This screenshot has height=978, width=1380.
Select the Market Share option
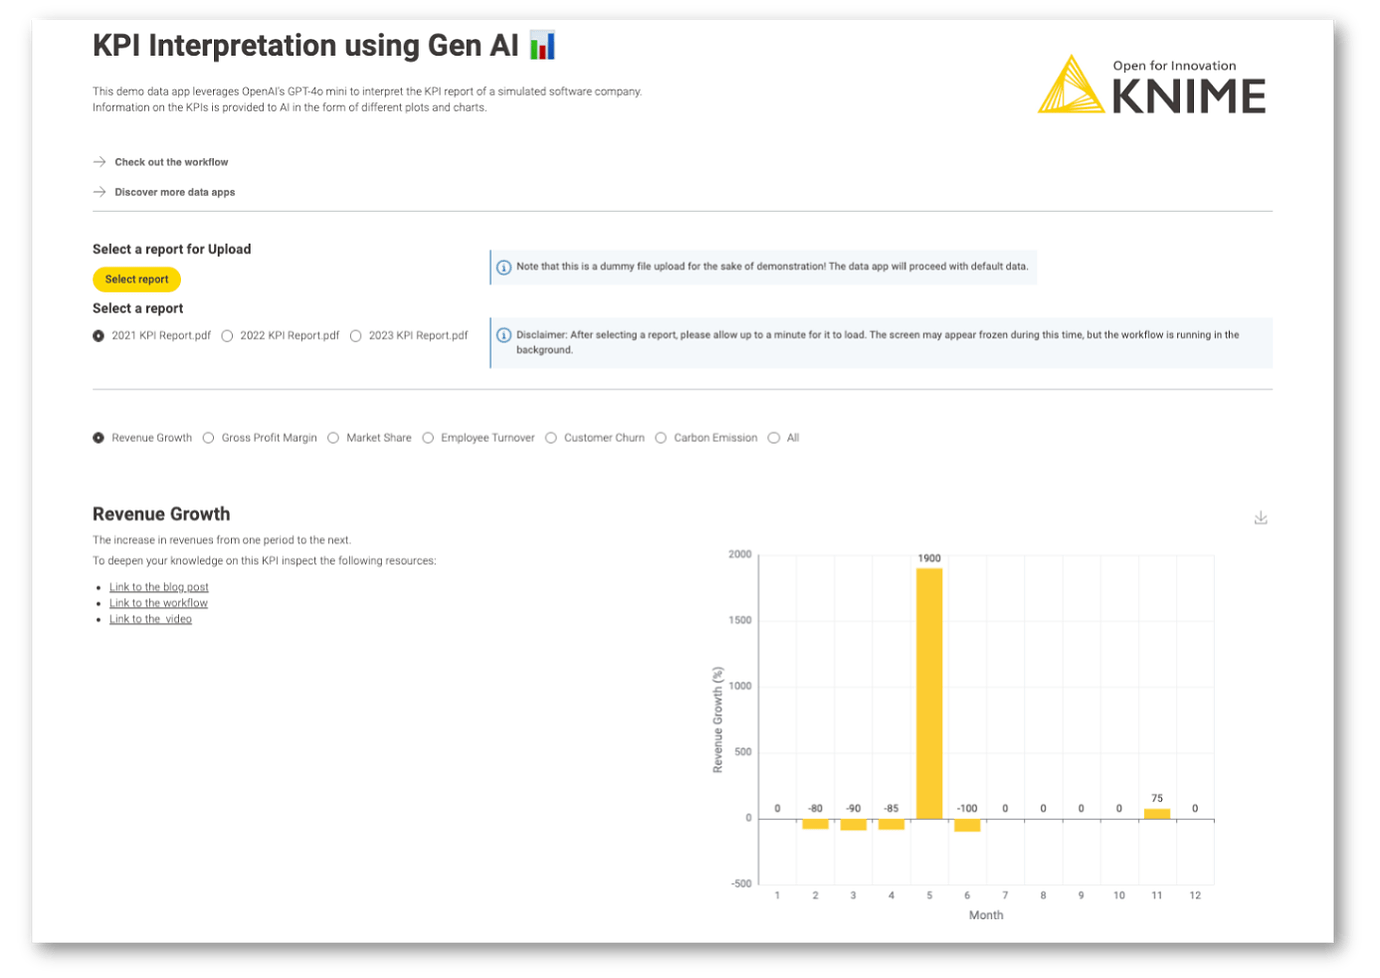click(333, 437)
